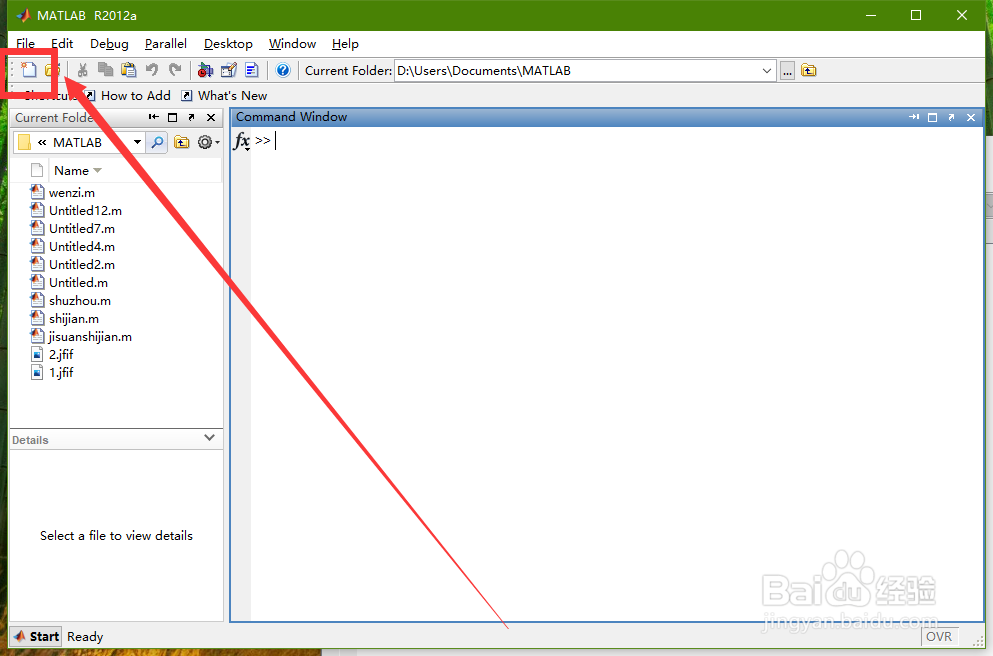Viewport: 993px width, 656px height.
Task: Click the Current Folder path field
Action: [576, 70]
